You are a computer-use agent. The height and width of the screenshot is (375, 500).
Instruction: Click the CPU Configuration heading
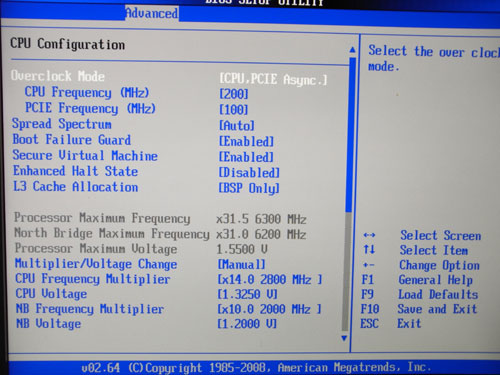[x=68, y=44]
